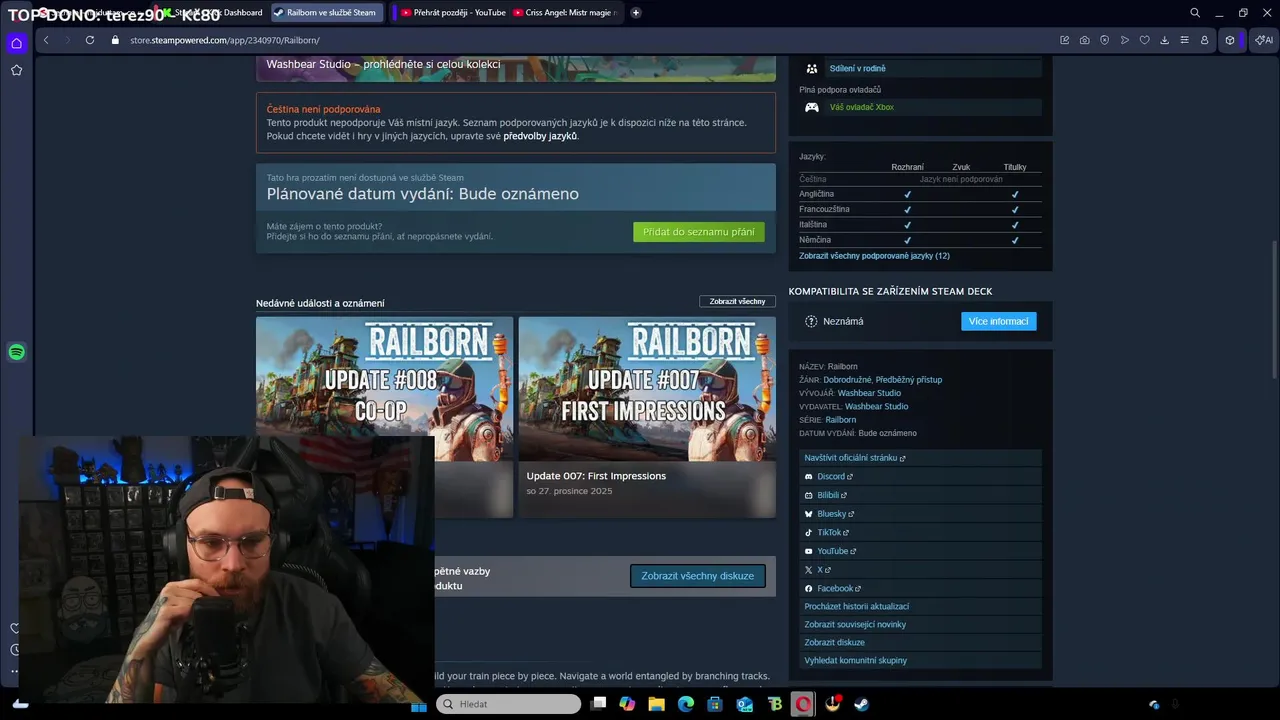
Task: Click Zobrazit související novinky link
Action: [x=920, y=624]
